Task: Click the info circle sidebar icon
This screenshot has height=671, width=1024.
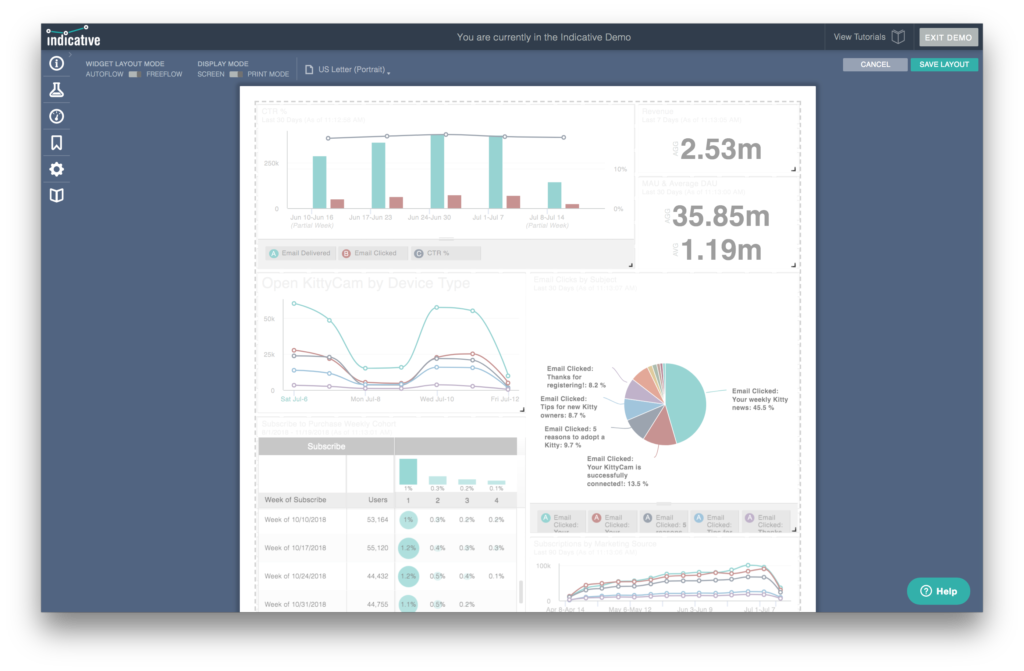Action: [x=57, y=63]
